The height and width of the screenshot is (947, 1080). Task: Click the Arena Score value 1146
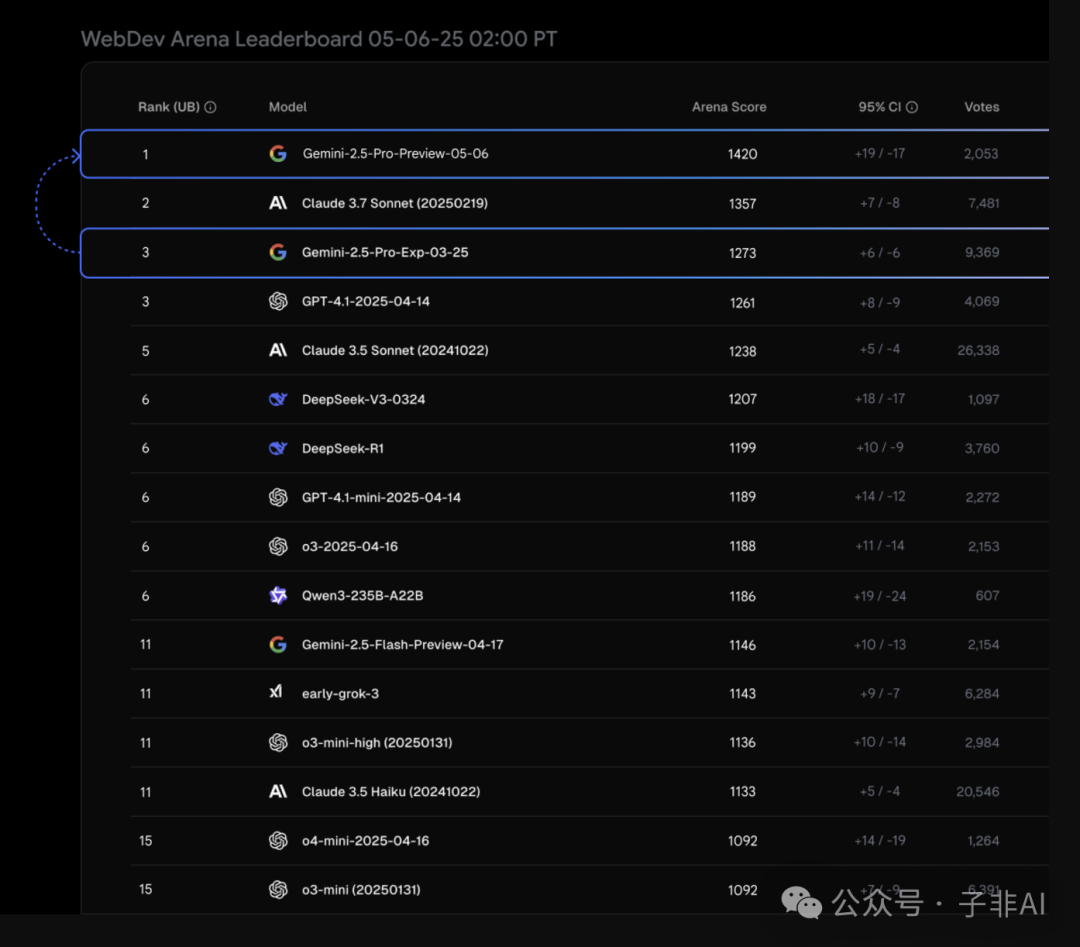742,645
